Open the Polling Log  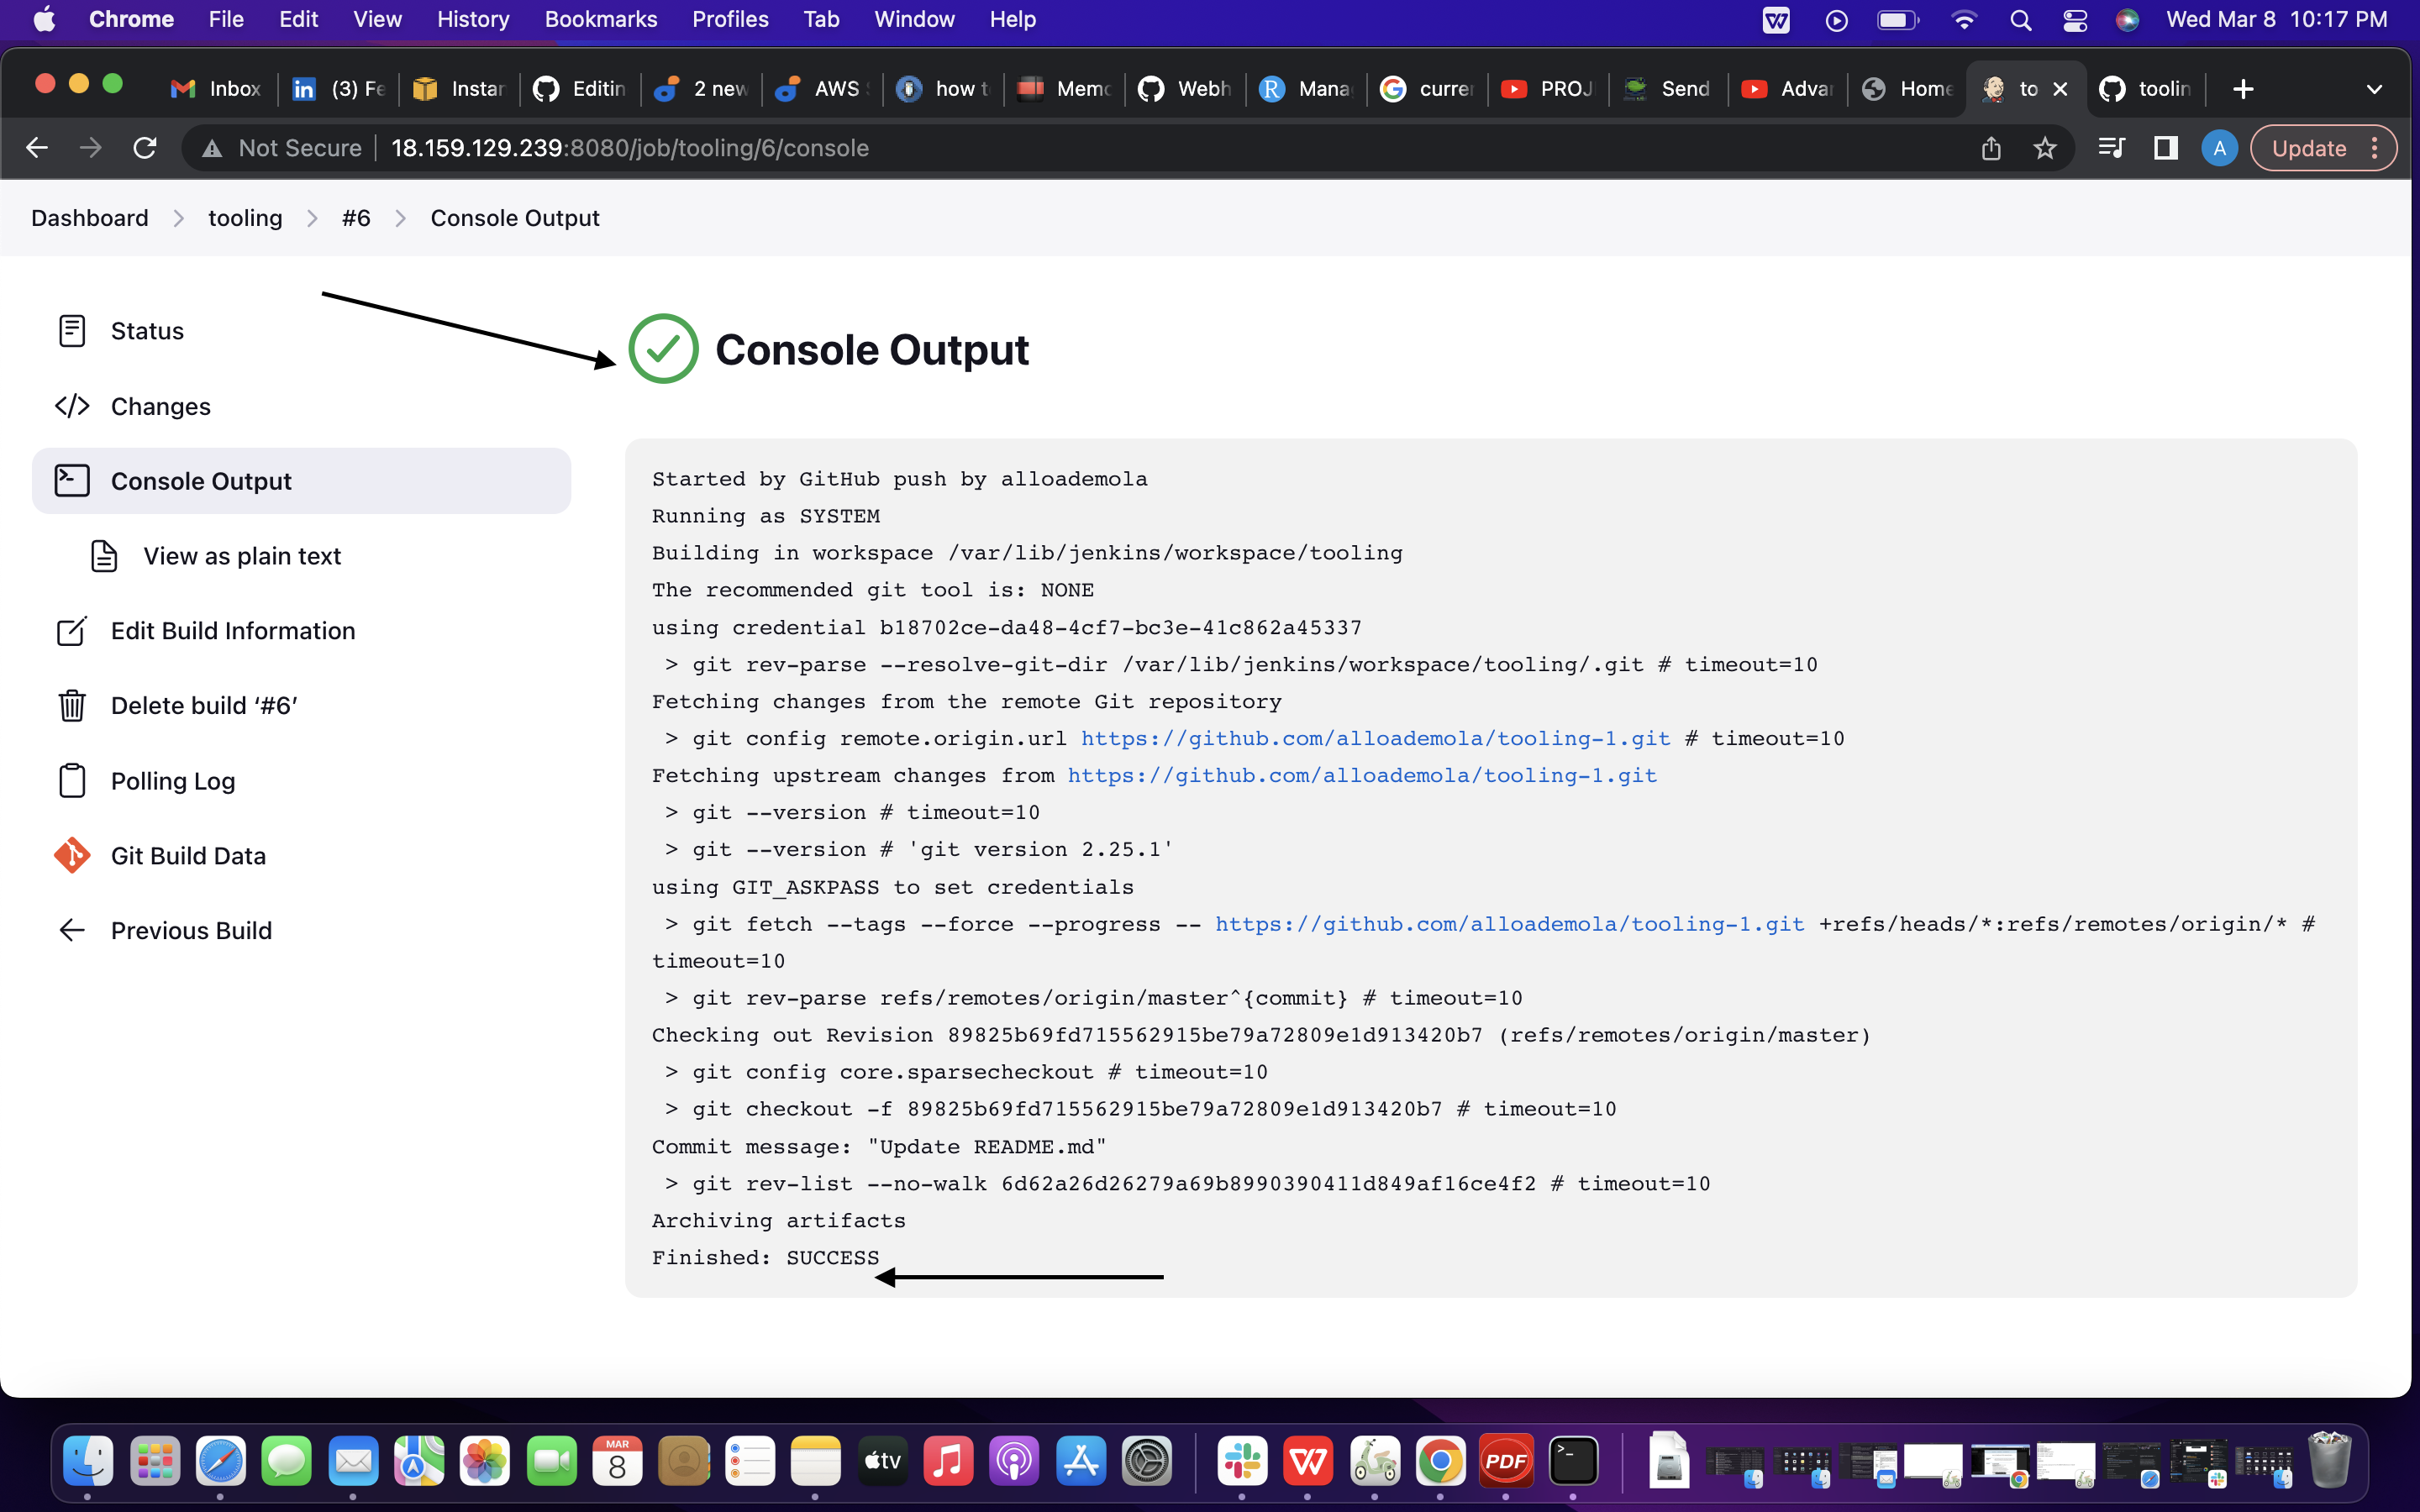[173, 781]
